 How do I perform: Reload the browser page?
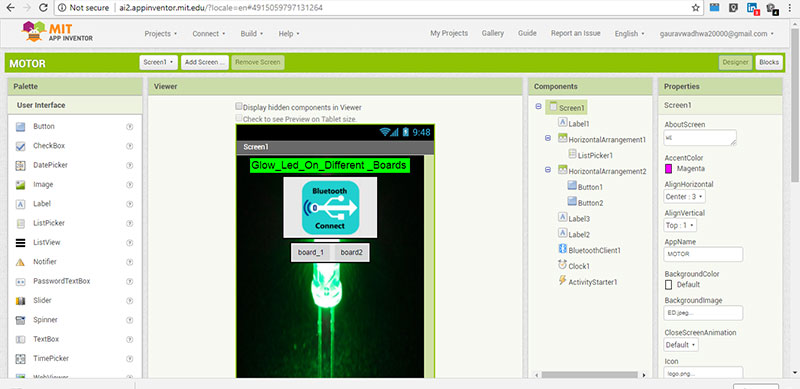point(43,8)
